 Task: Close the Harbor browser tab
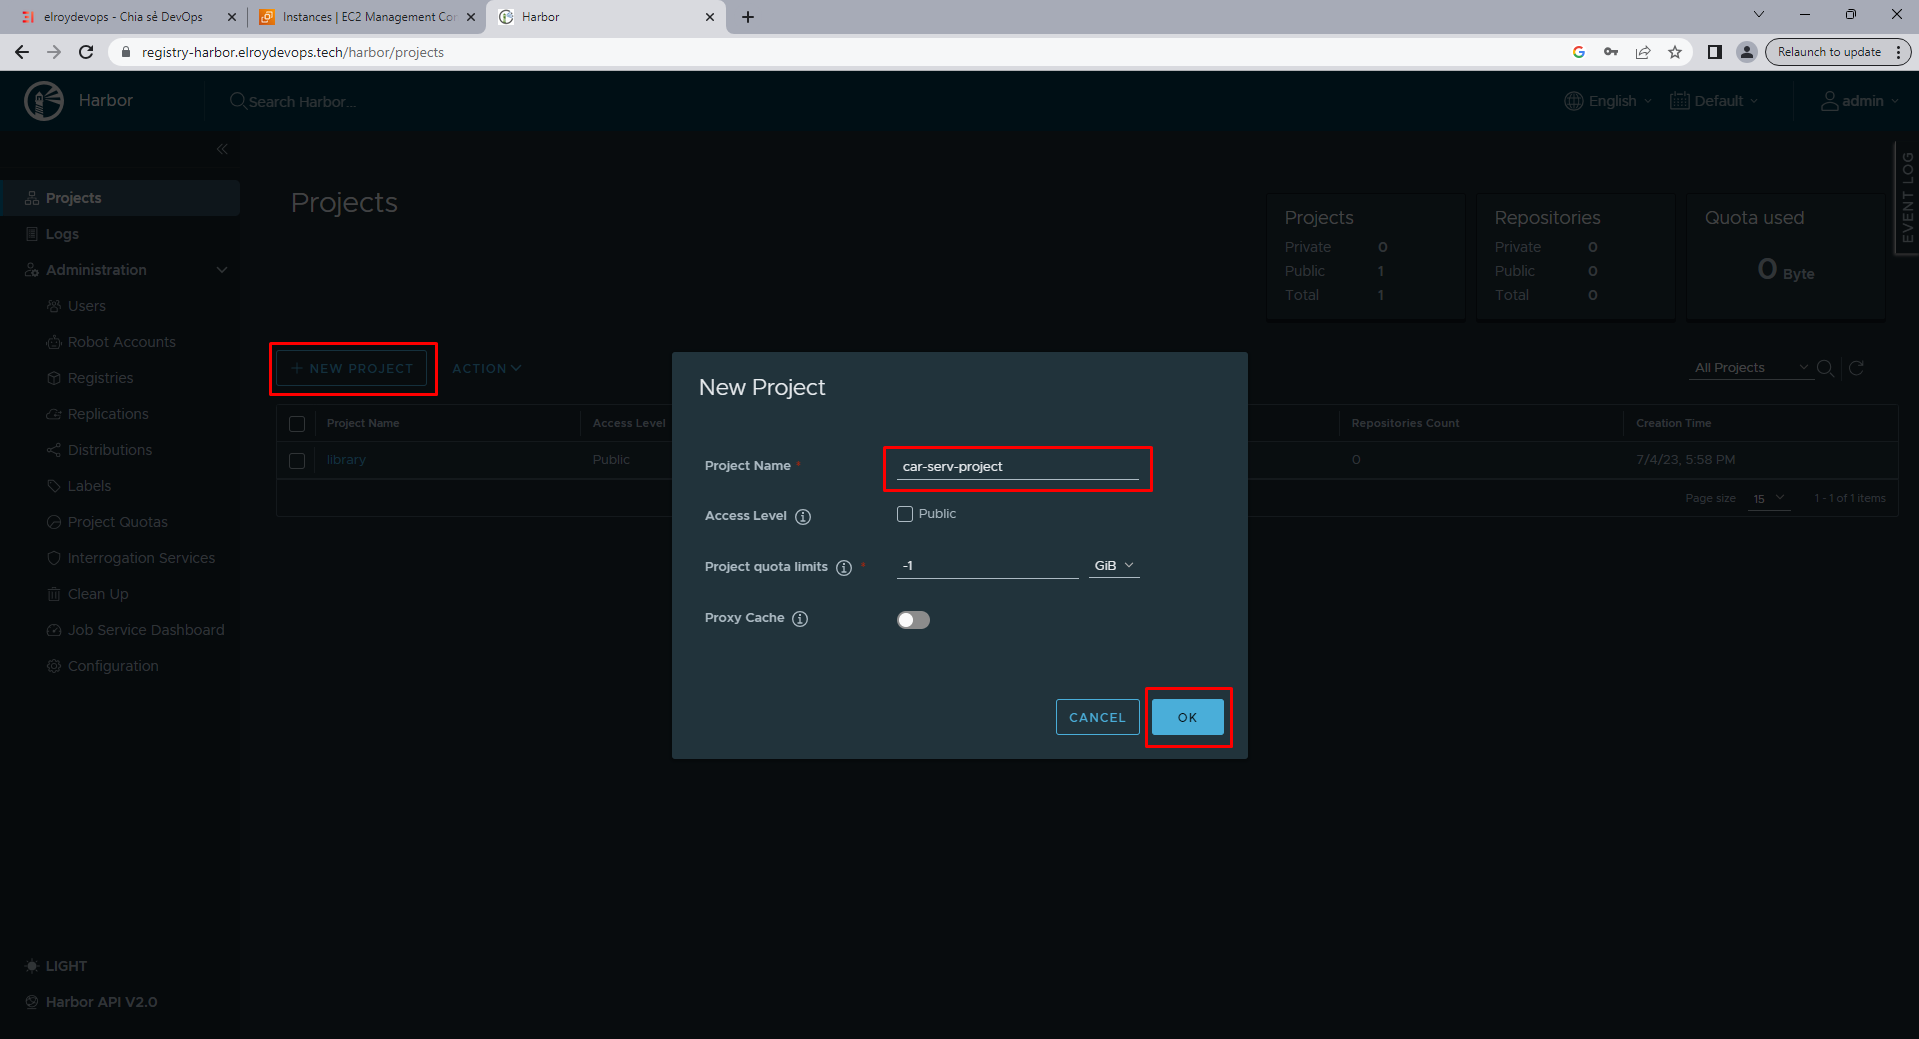pos(710,17)
